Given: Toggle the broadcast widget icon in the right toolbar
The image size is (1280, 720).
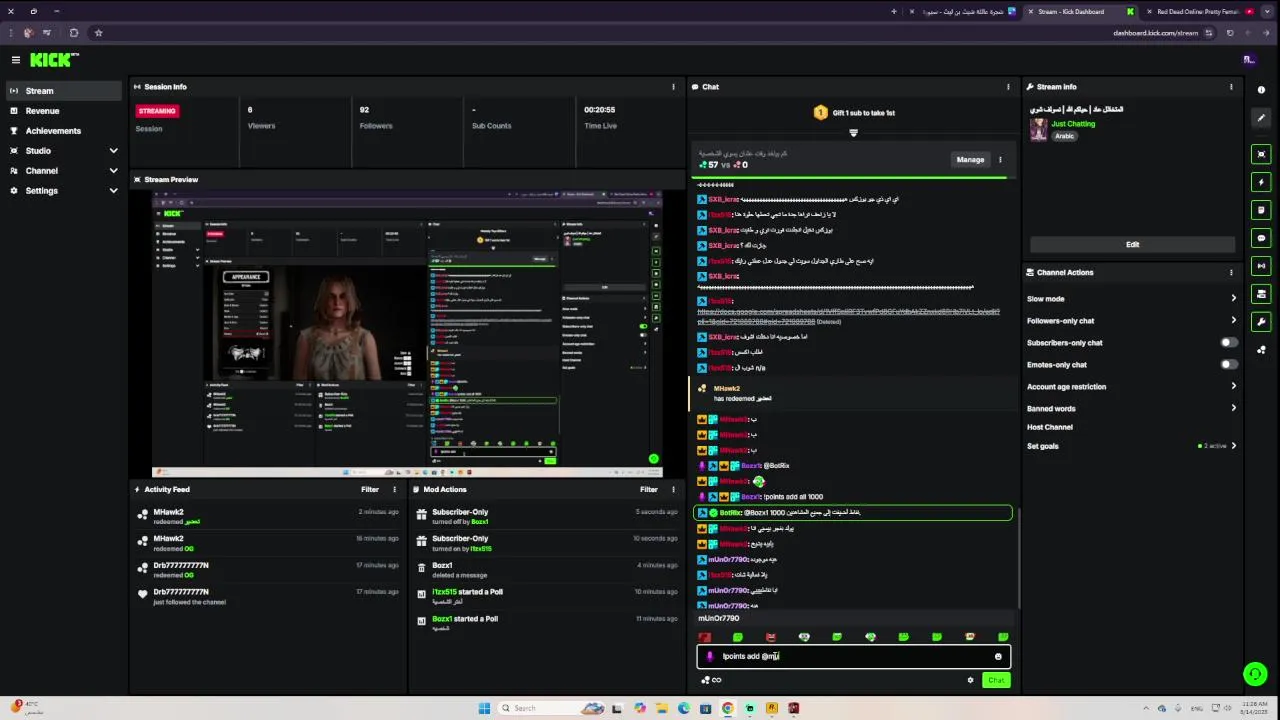Looking at the screenshot, I should [1261, 266].
